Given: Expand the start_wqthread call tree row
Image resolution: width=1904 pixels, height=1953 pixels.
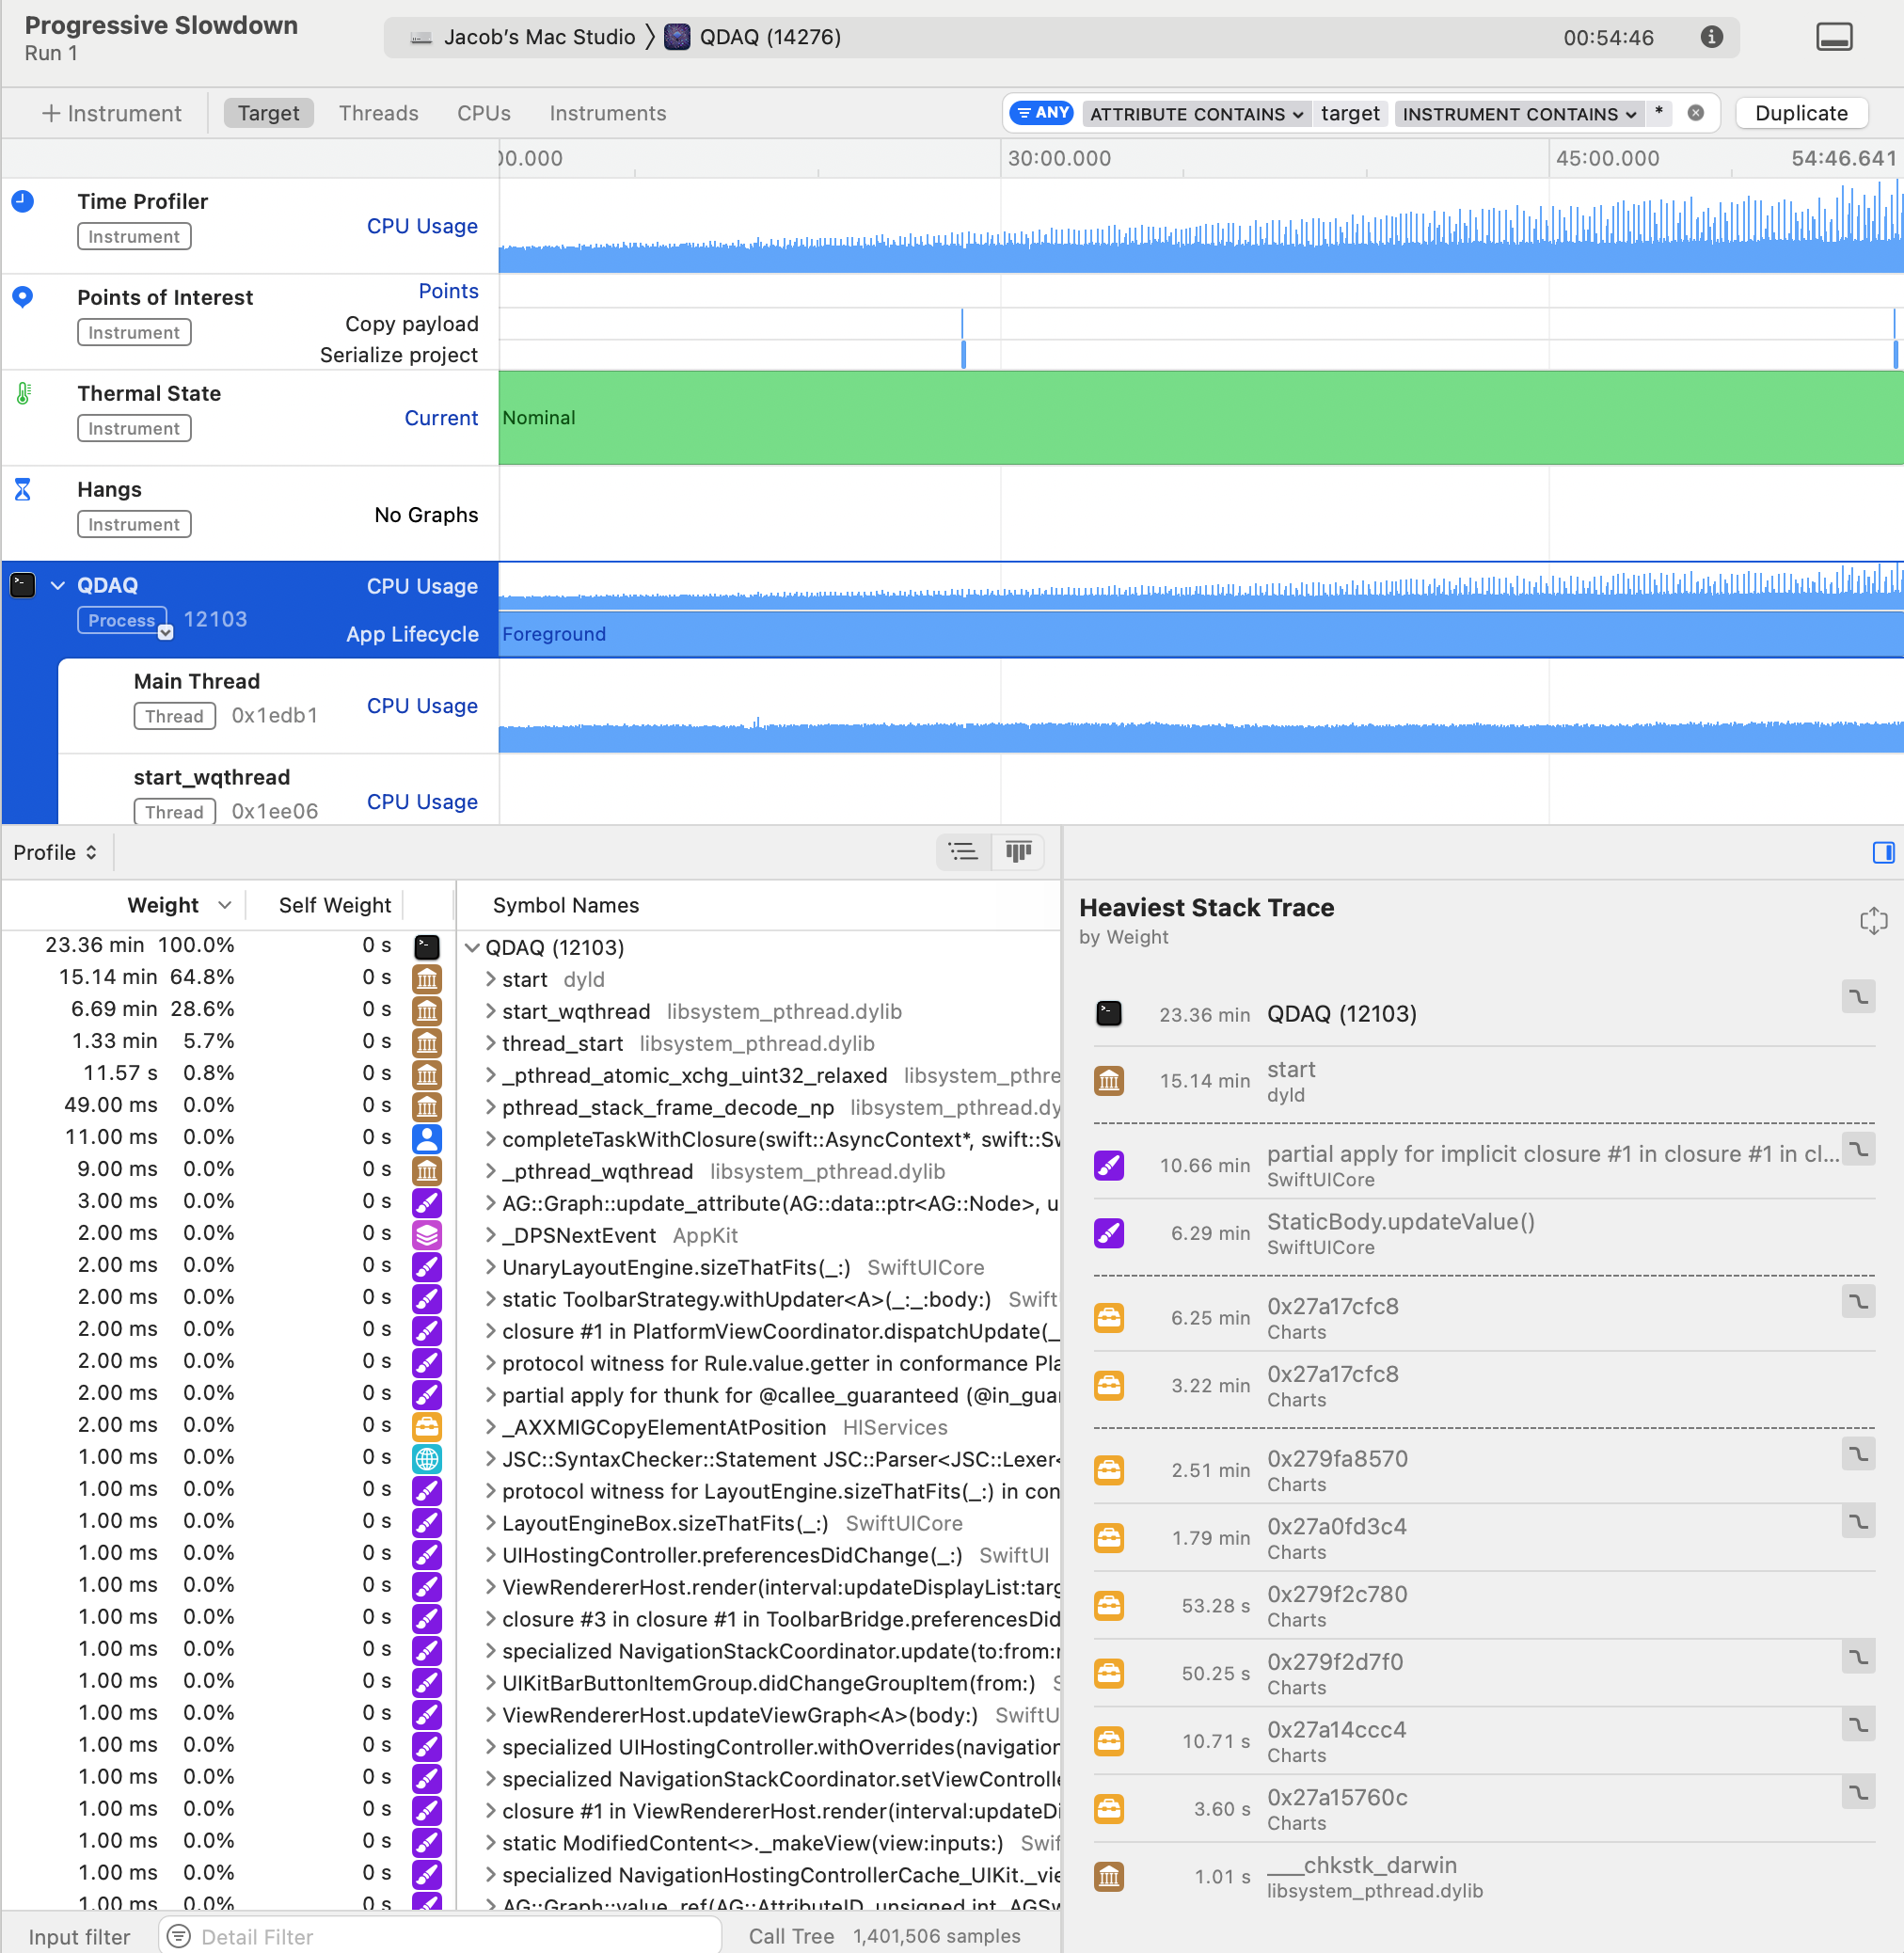Looking at the screenshot, I should (x=490, y=1011).
